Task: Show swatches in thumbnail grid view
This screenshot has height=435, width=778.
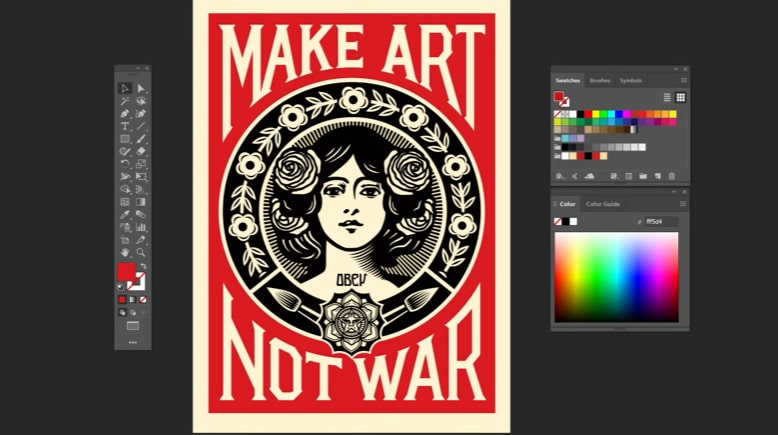Action: tap(681, 97)
